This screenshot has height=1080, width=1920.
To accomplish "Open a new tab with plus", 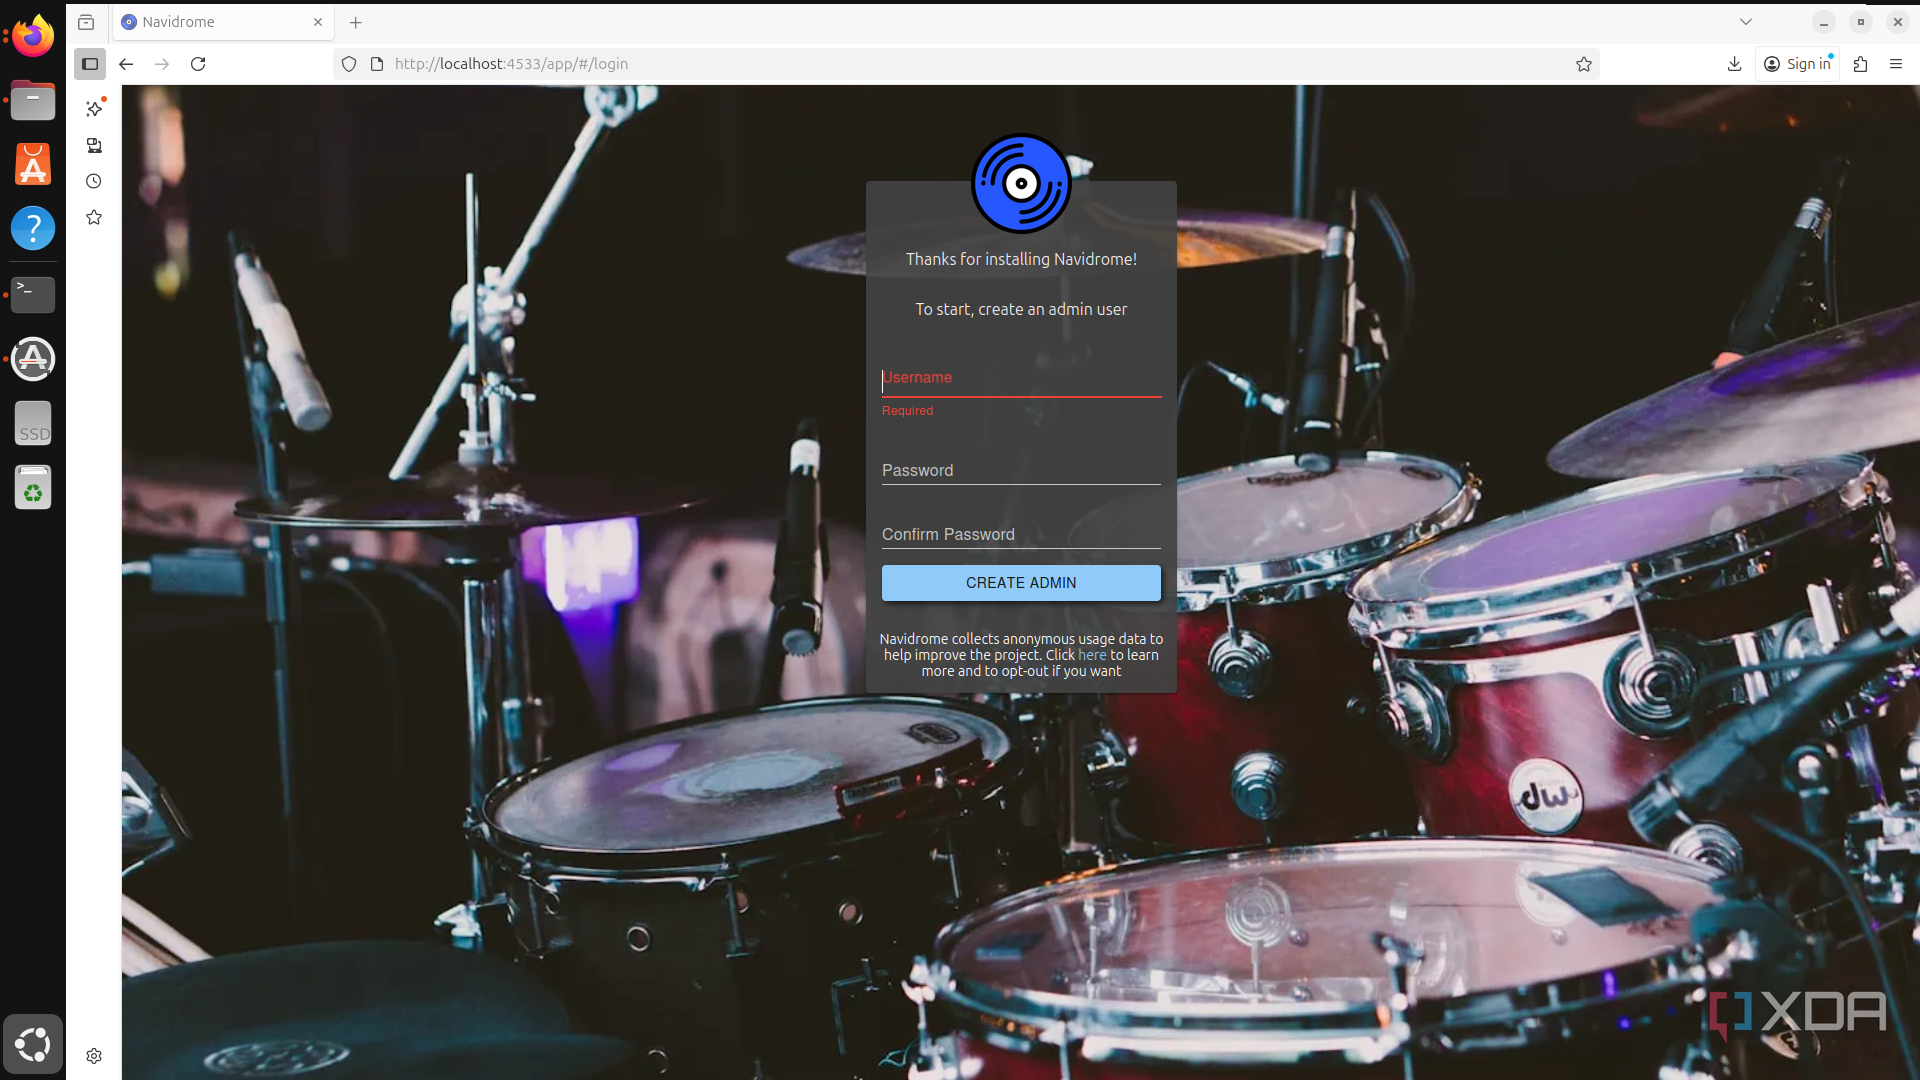I will (x=355, y=22).
